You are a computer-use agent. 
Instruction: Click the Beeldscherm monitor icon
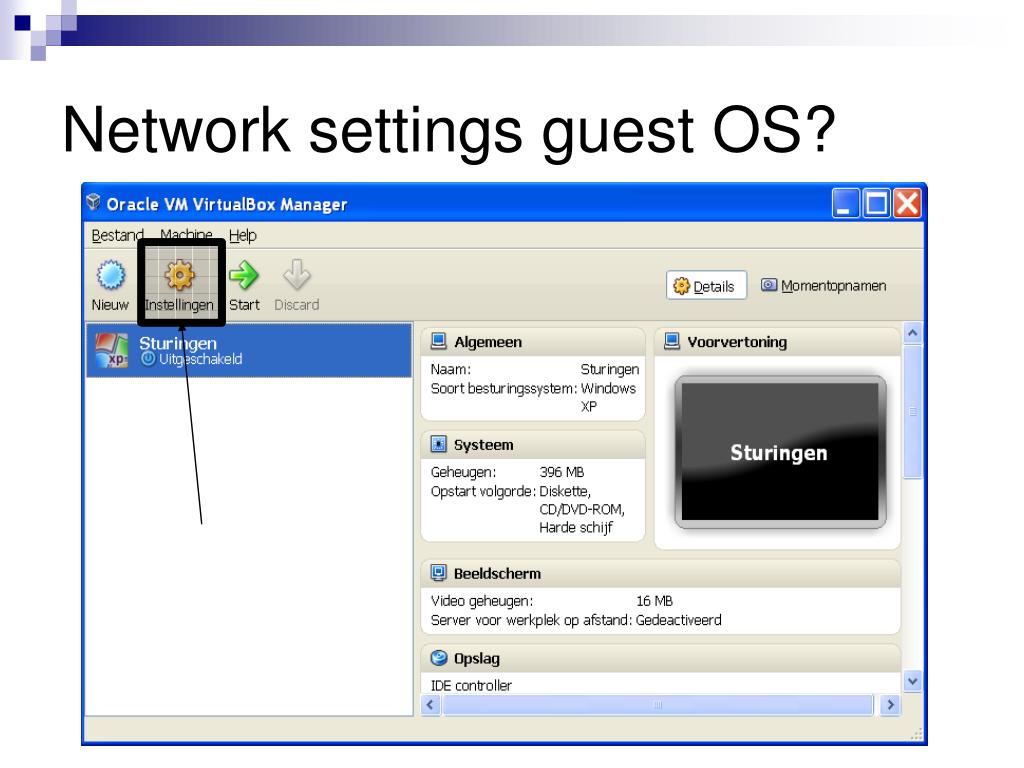click(439, 573)
